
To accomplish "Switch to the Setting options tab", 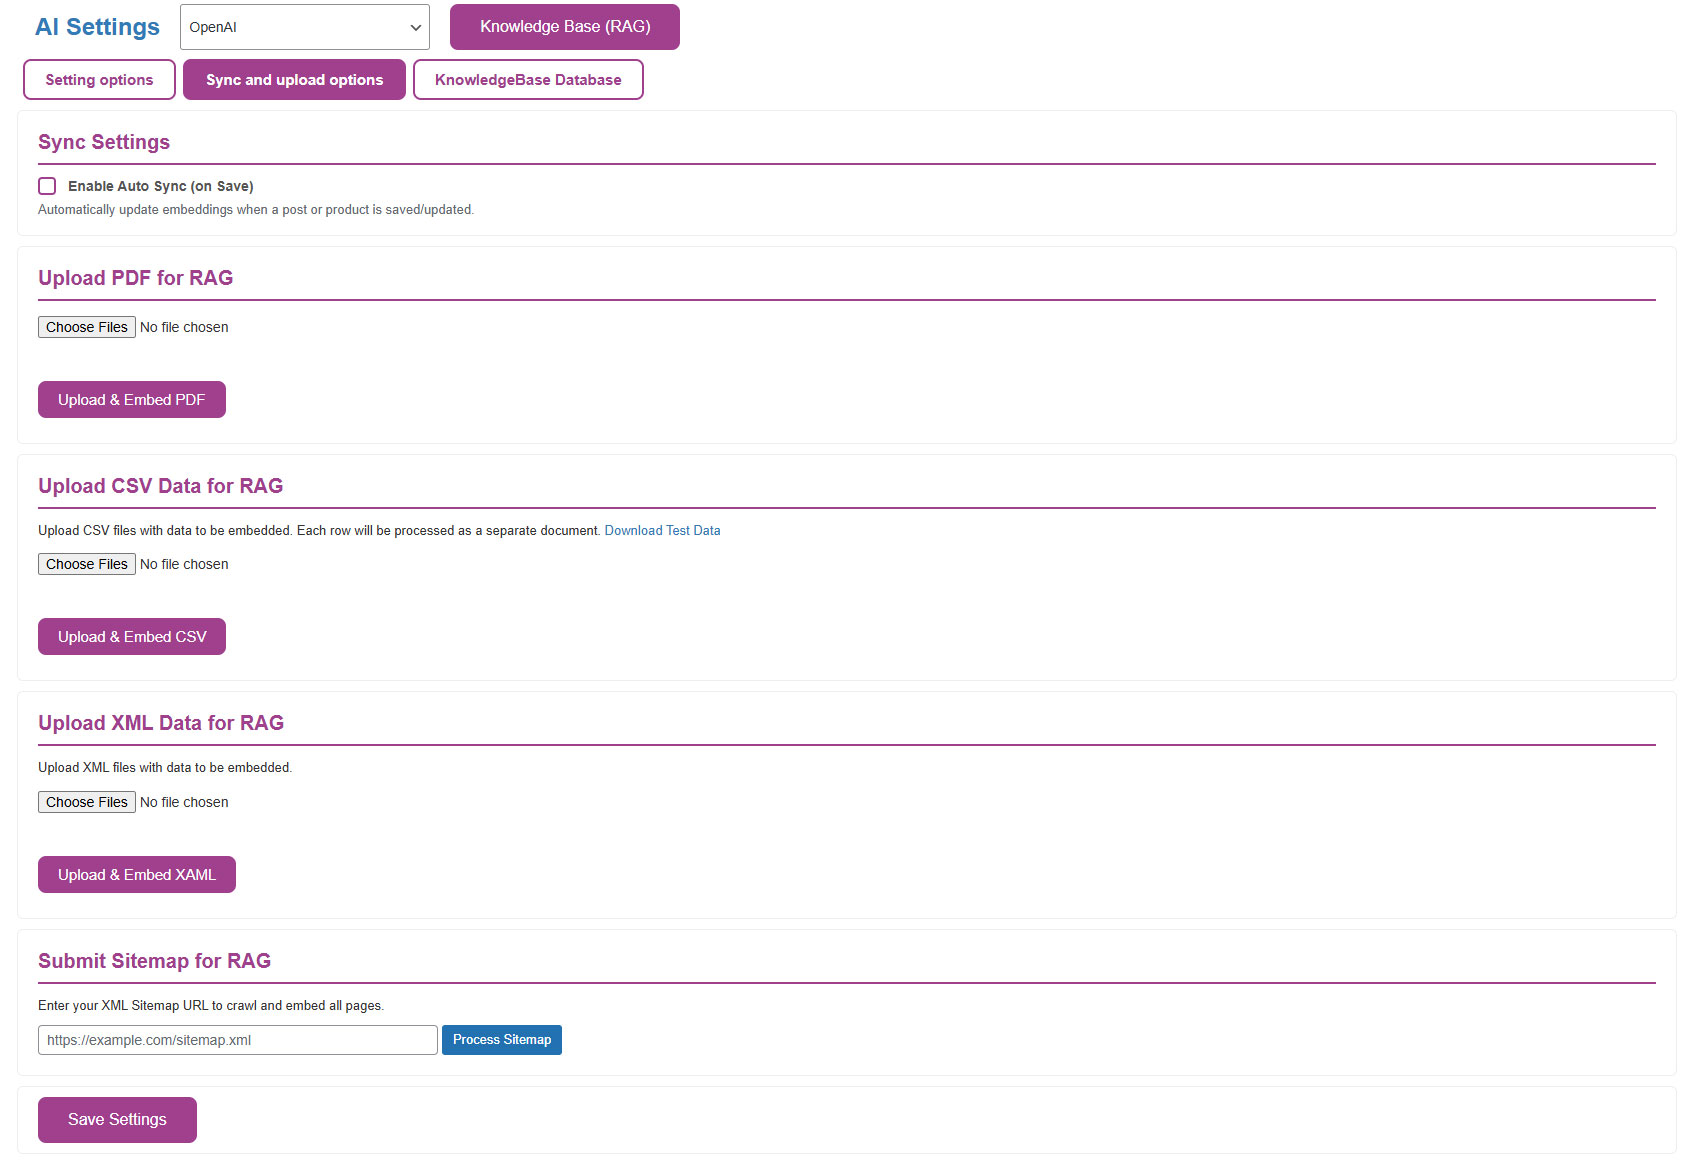I will pyautogui.click(x=99, y=80).
